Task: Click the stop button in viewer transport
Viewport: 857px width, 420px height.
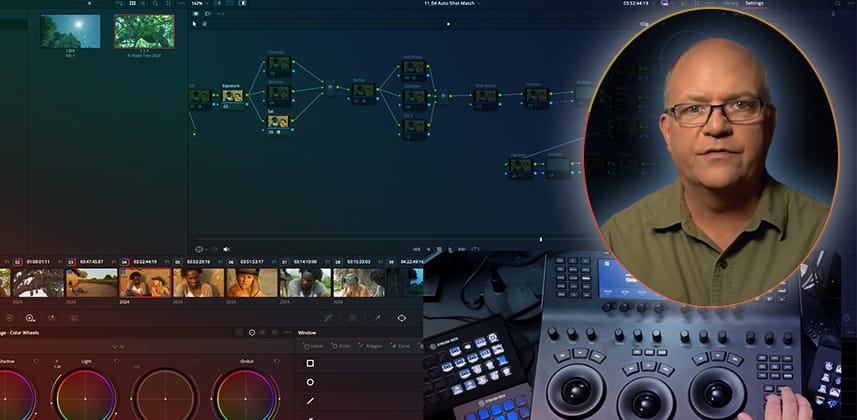Action: 439,249
